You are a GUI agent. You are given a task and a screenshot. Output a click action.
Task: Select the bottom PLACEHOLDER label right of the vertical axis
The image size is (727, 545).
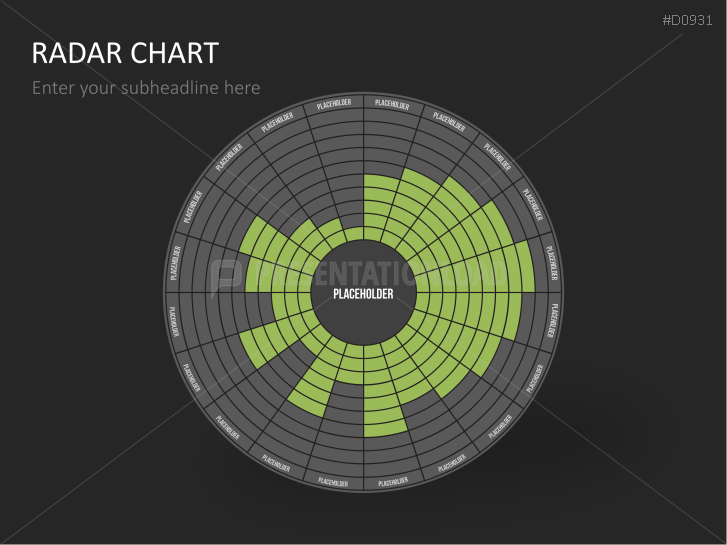(x=392, y=483)
